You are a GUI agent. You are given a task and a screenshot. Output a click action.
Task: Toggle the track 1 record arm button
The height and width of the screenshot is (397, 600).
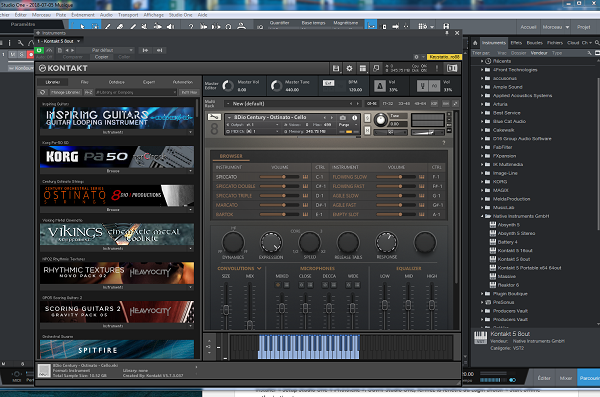pyautogui.click(x=31, y=55)
